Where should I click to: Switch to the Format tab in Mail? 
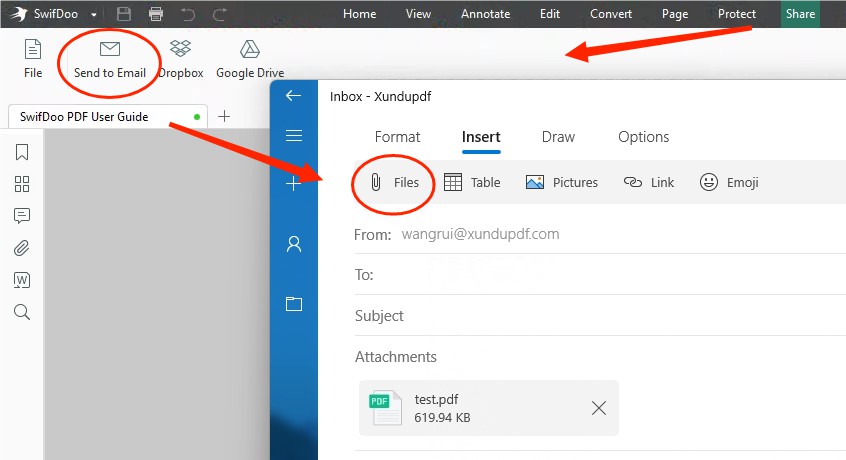pos(397,137)
